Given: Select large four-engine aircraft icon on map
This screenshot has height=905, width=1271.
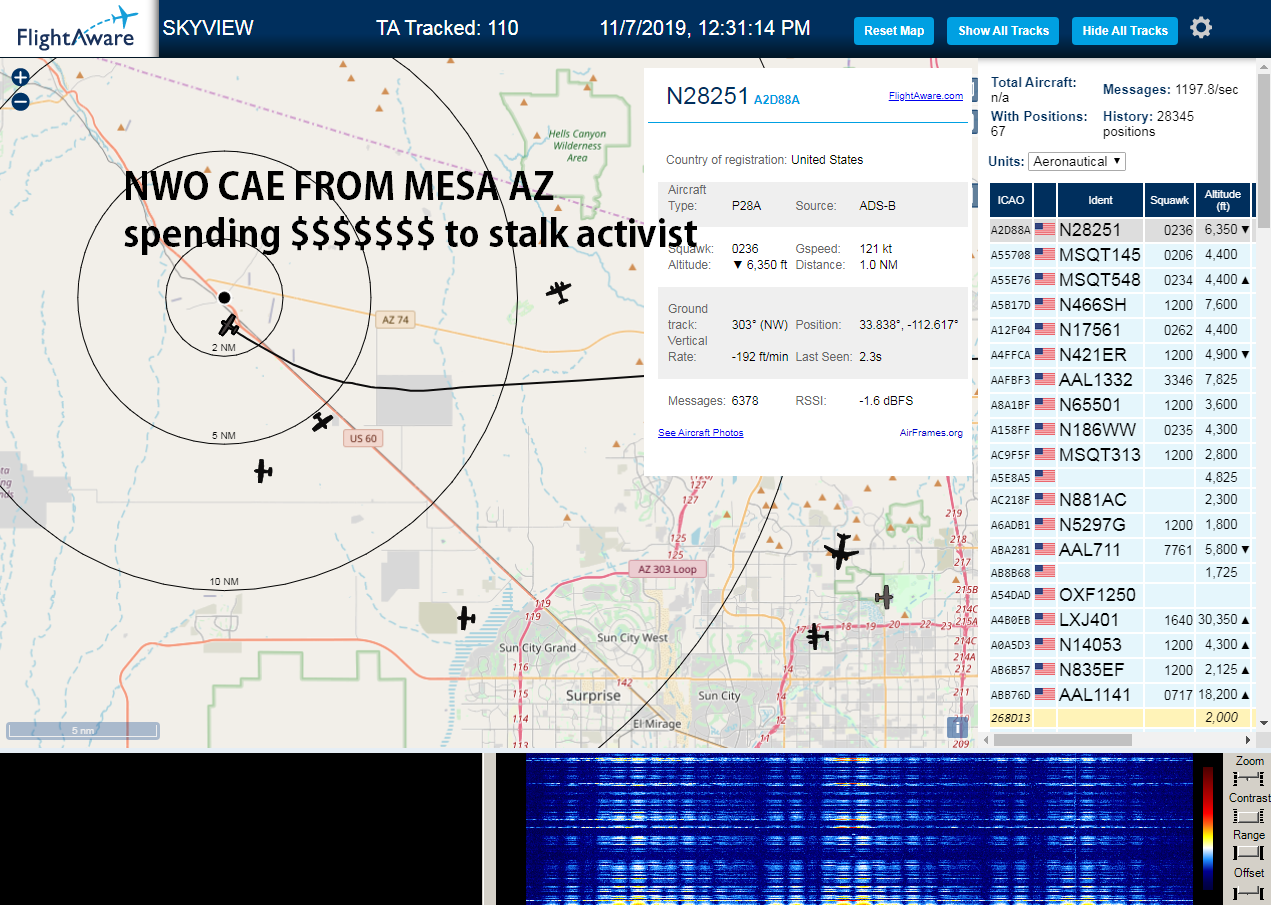Looking at the screenshot, I should [841, 551].
